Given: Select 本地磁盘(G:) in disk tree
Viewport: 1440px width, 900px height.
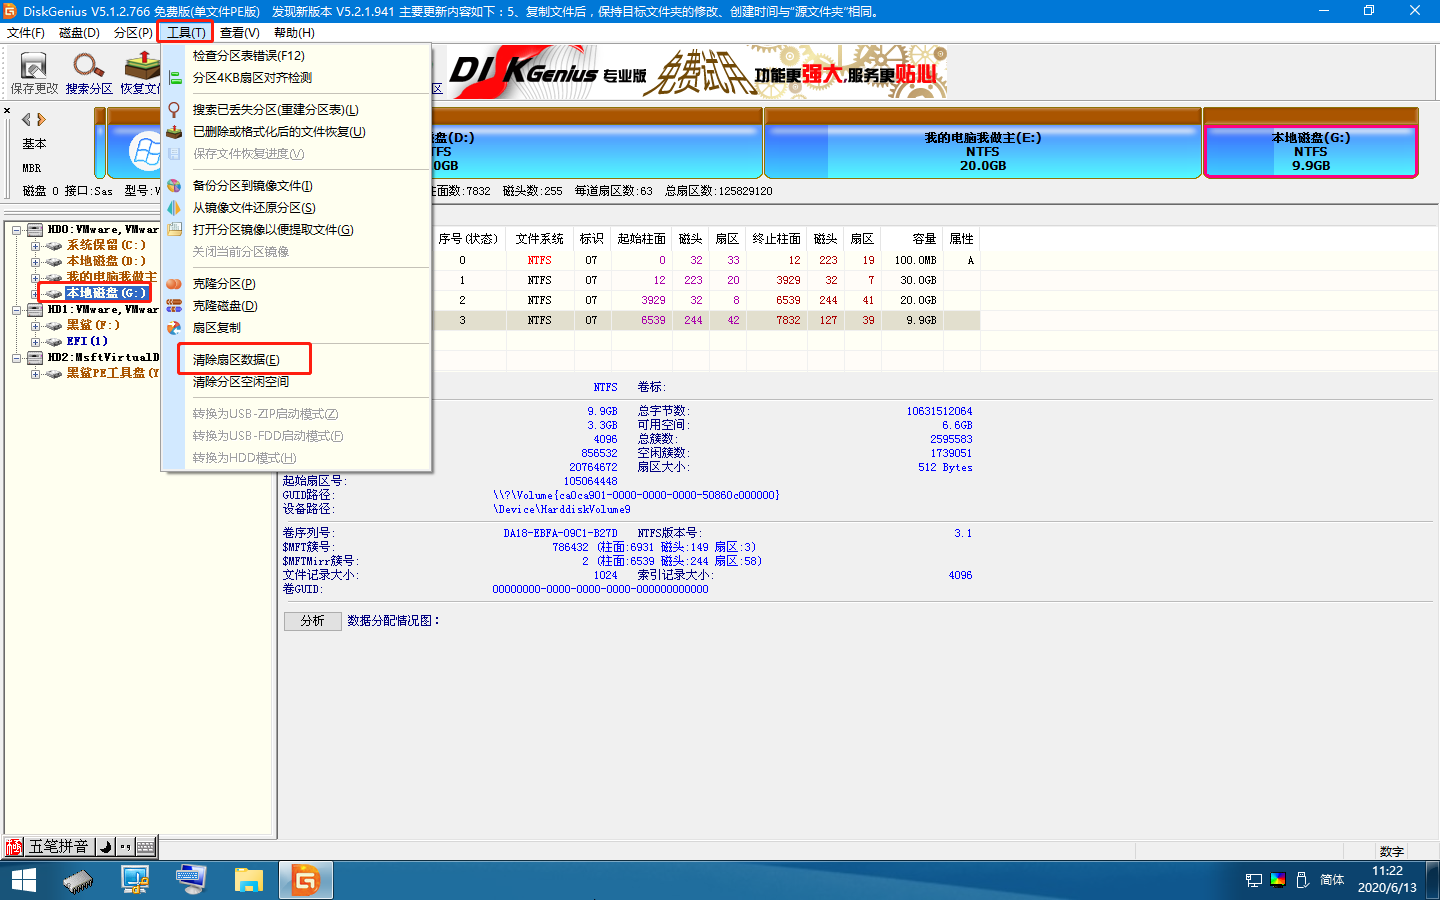Looking at the screenshot, I should point(106,293).
